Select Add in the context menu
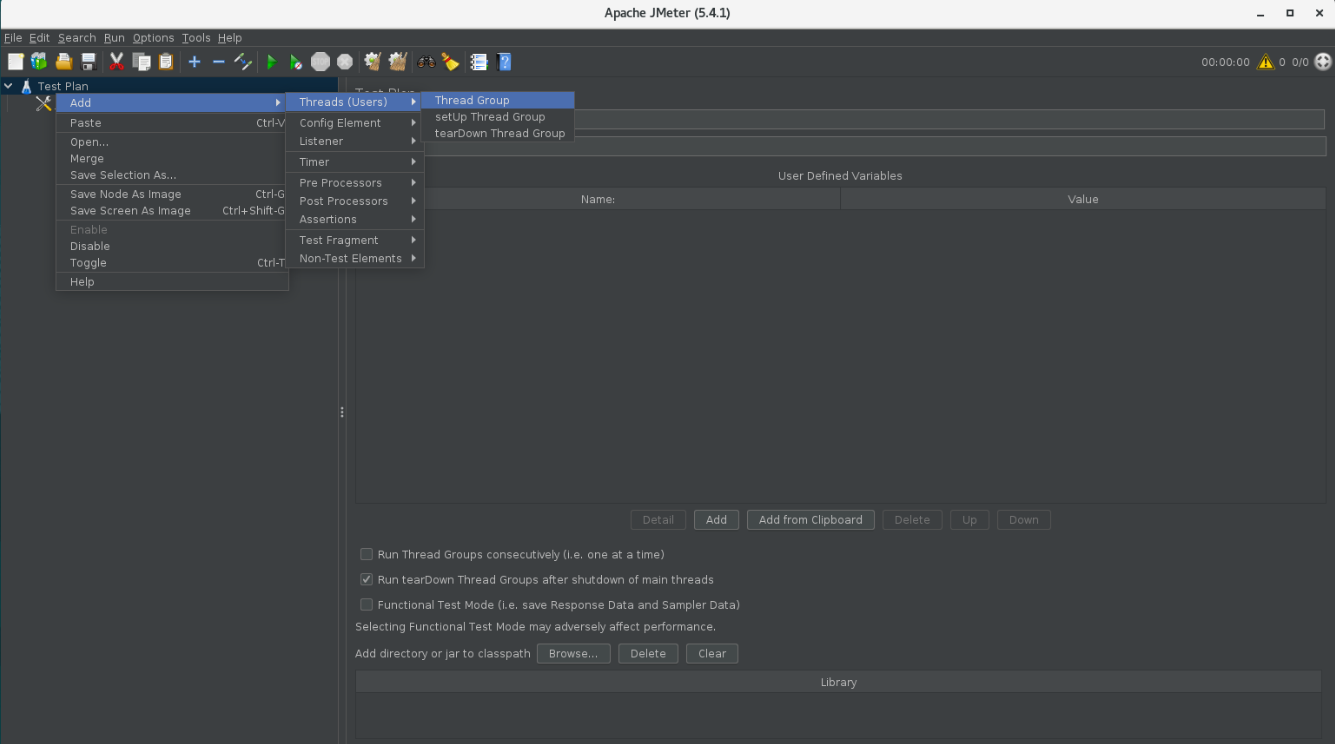This screenshot has width=1335, height=746. tap(172, 103)
